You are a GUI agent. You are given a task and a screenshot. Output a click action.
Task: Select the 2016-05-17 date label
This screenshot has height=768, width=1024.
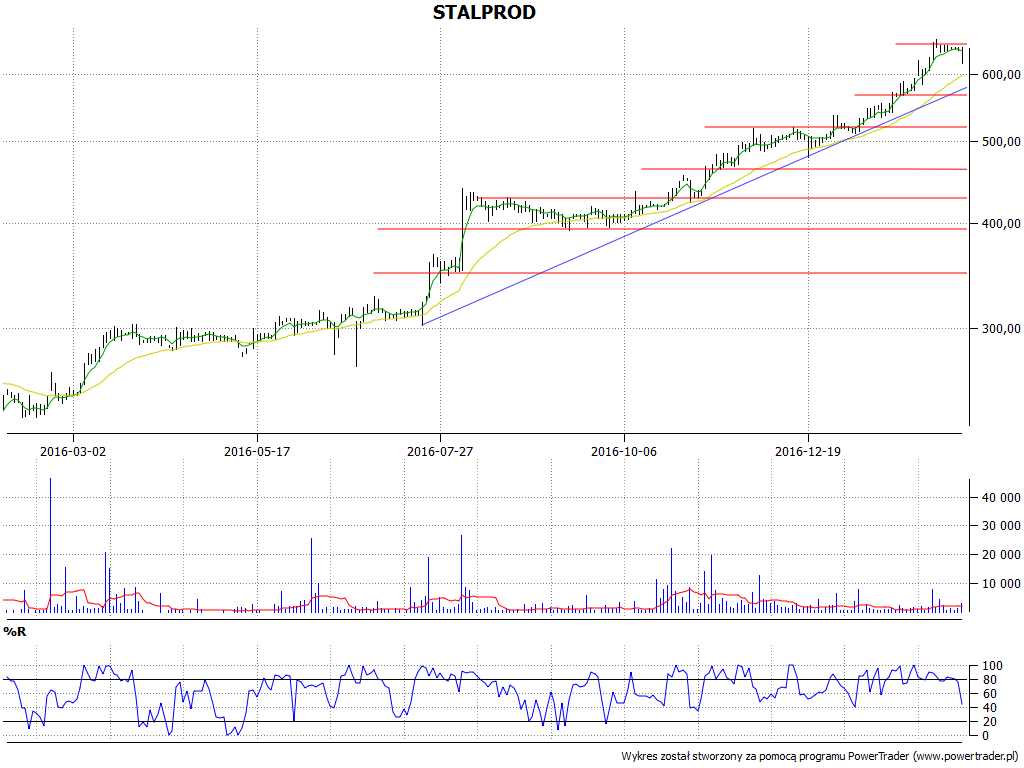tap(257, 451)
